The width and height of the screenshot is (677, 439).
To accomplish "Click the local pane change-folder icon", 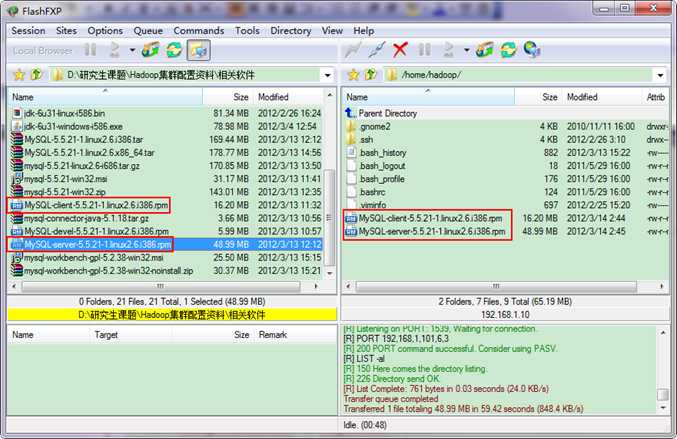I will [x=151, y=50].
